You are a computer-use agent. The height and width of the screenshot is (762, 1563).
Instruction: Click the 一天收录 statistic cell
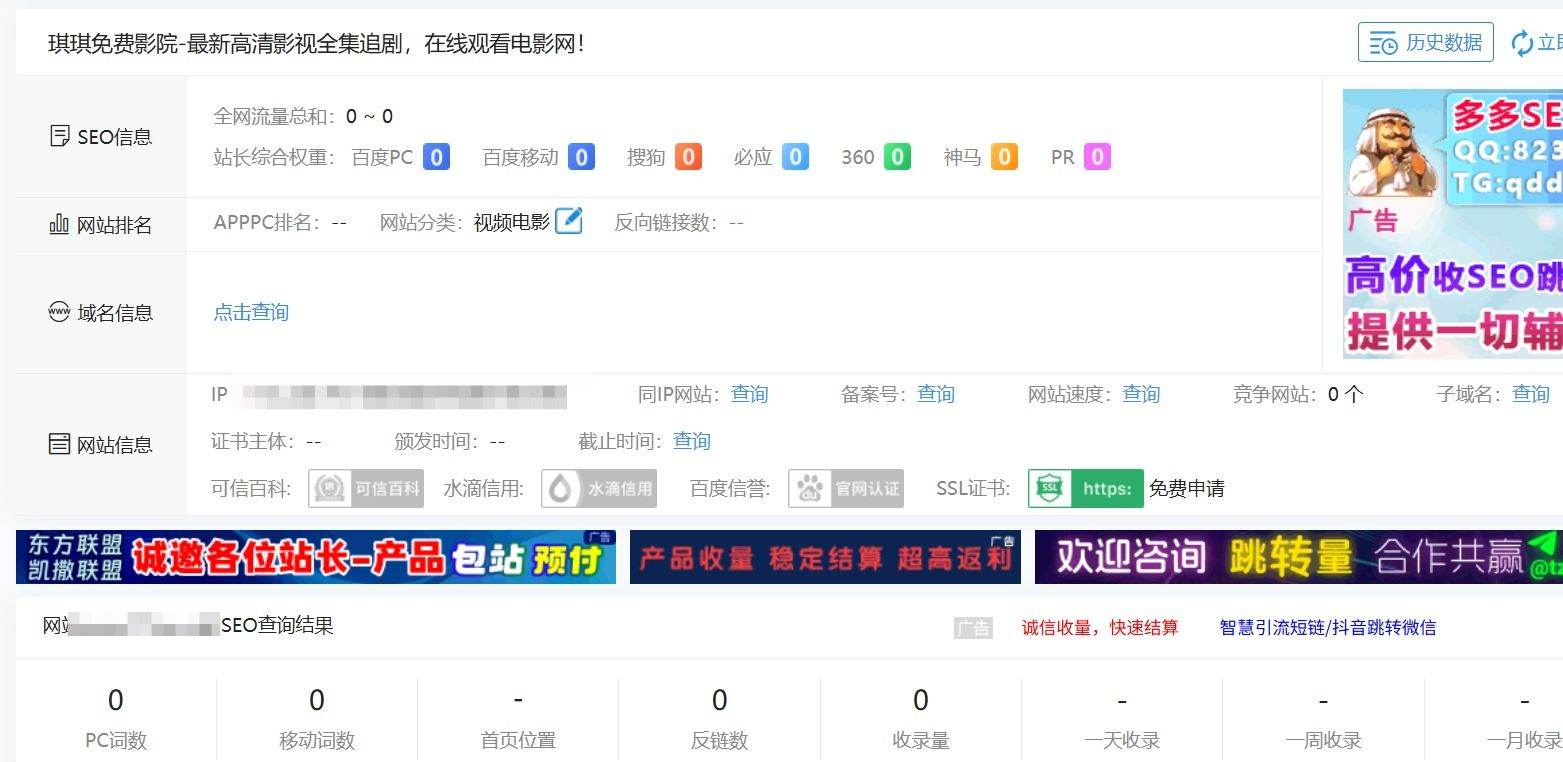pyautogui.click(x=1122, y=720)
